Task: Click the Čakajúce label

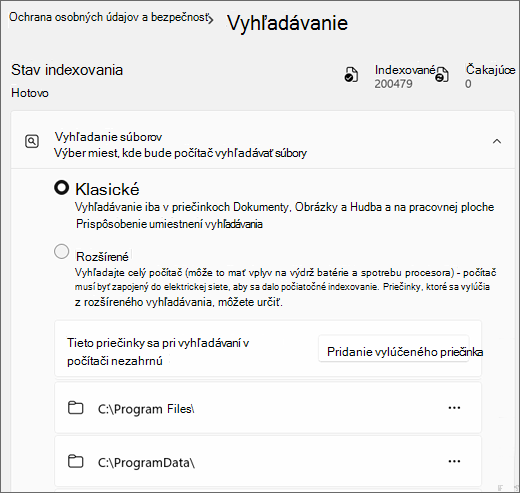Action: pos(490,70)
